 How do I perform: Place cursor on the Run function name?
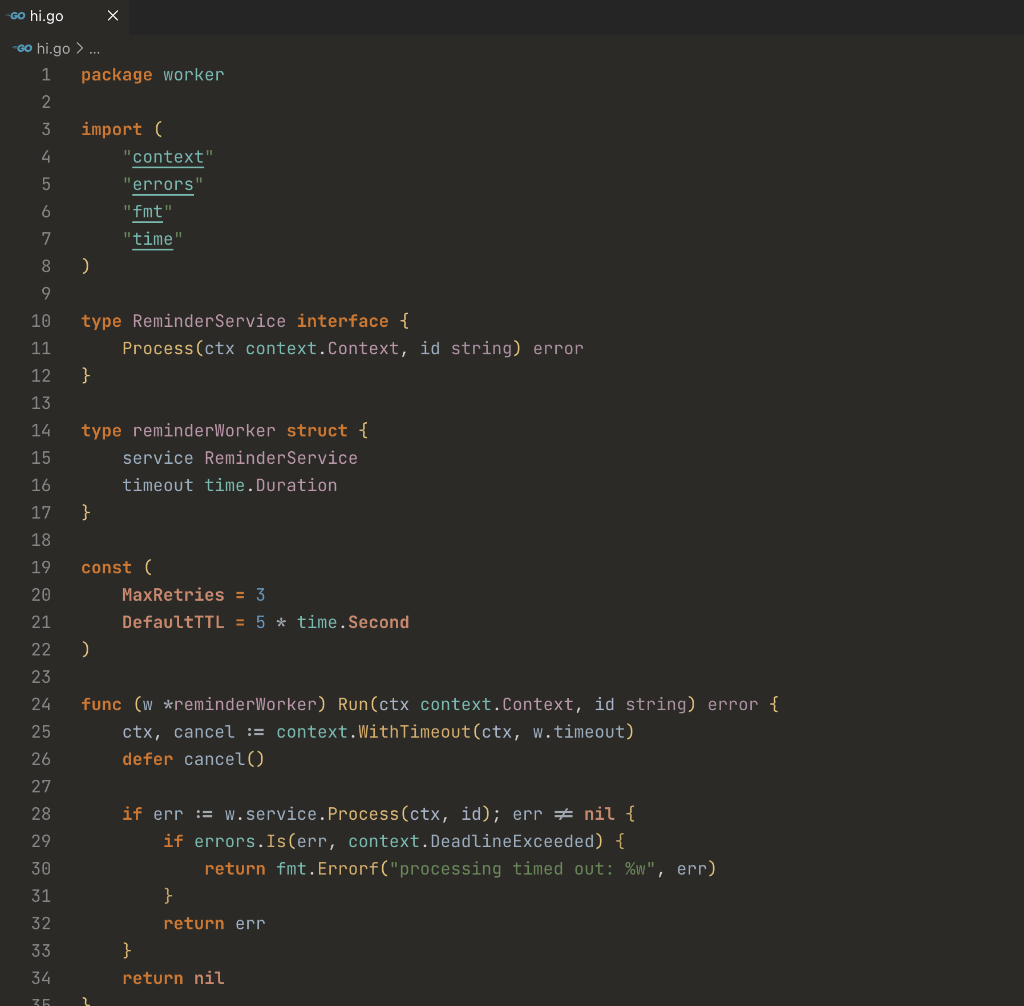pos(351,704)
